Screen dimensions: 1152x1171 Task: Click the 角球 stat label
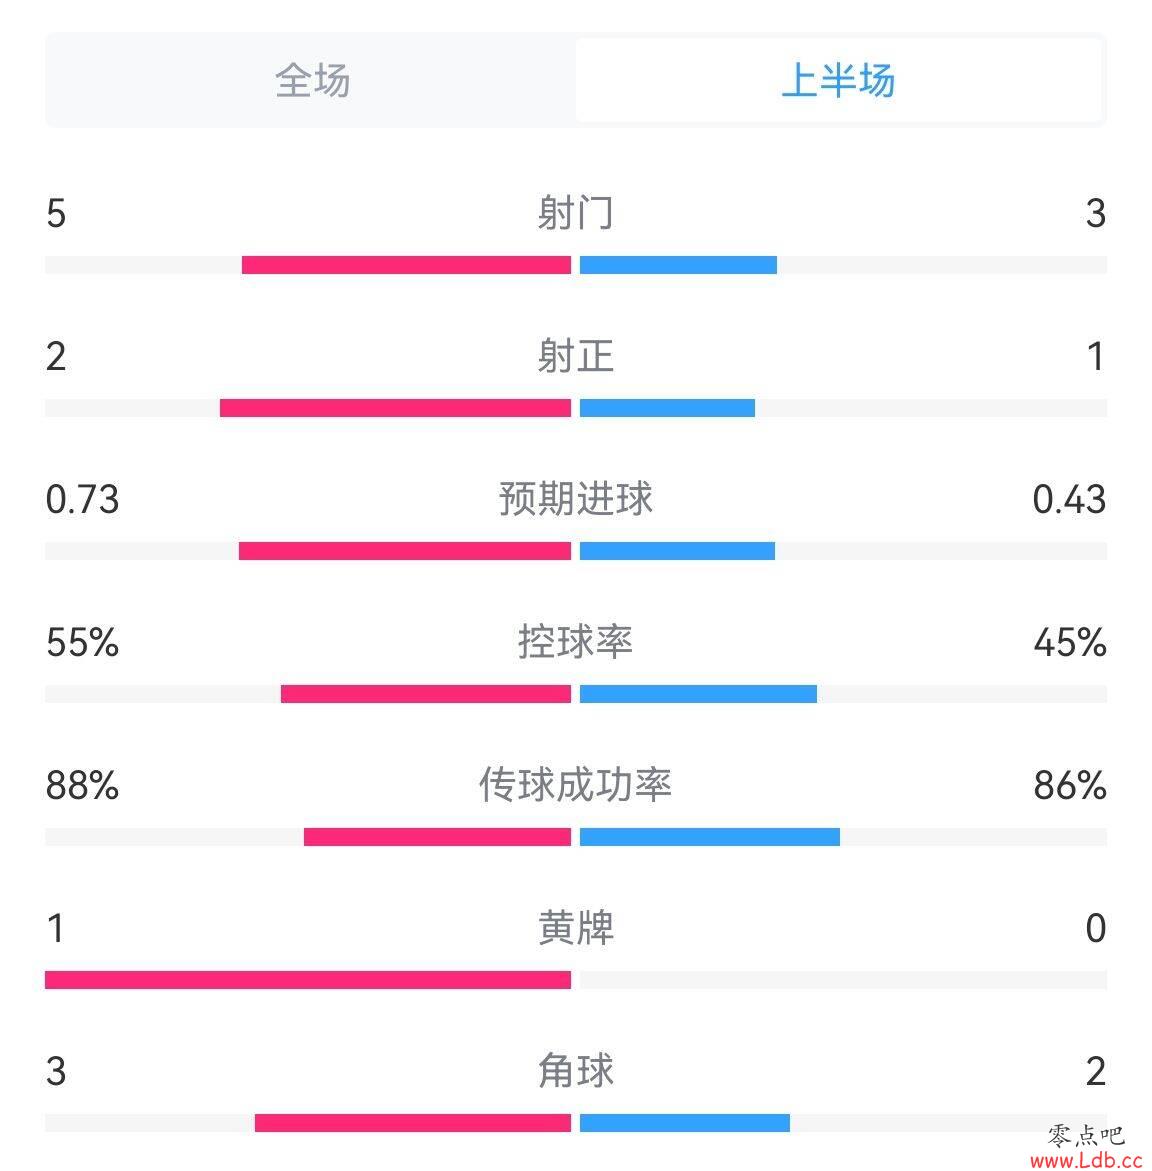[576, 1071]
